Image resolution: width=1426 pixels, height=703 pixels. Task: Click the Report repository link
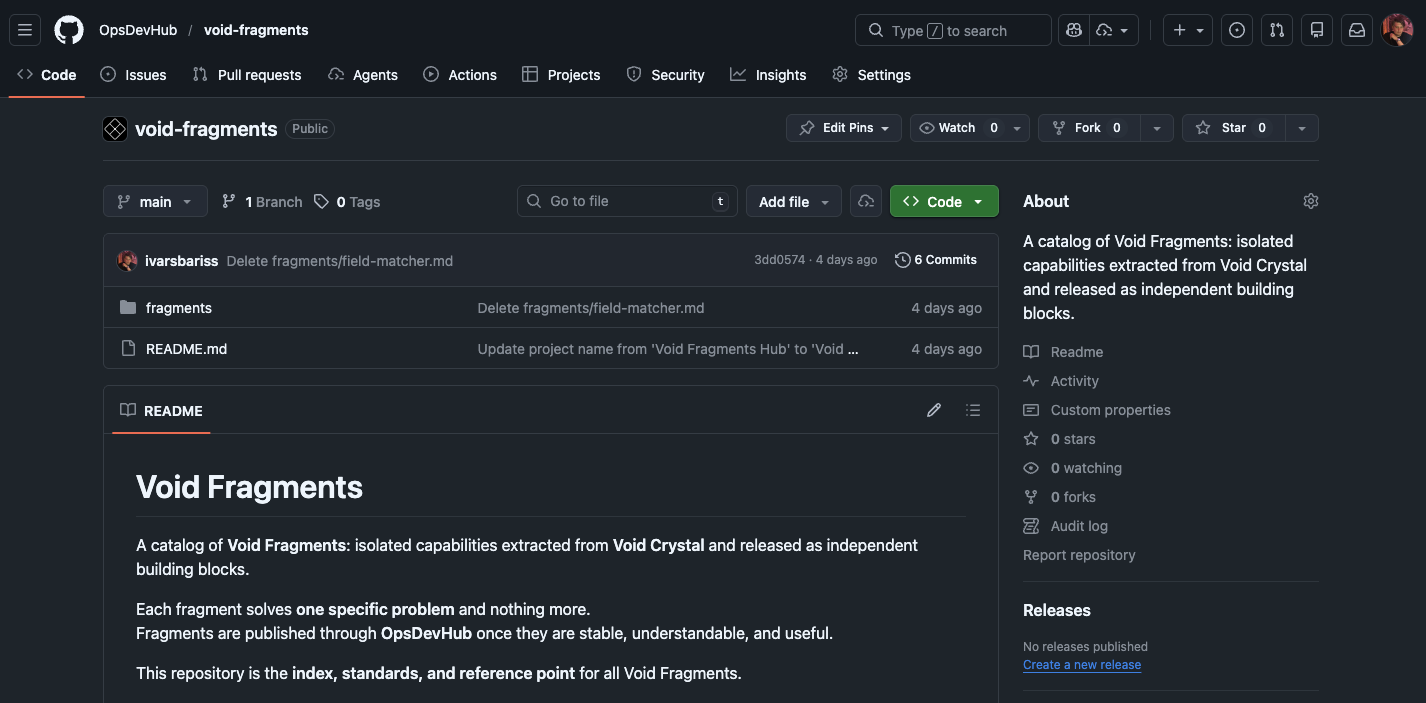pos(1079,555)
